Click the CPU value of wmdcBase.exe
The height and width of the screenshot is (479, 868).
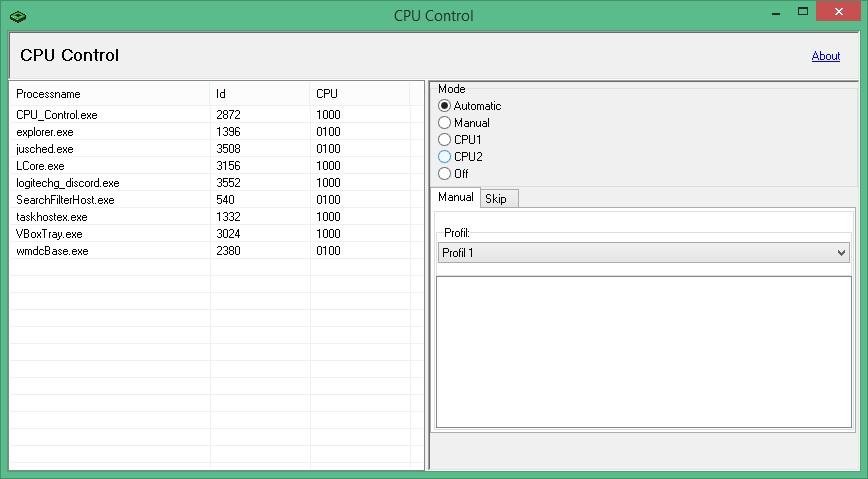click(328, 251)
